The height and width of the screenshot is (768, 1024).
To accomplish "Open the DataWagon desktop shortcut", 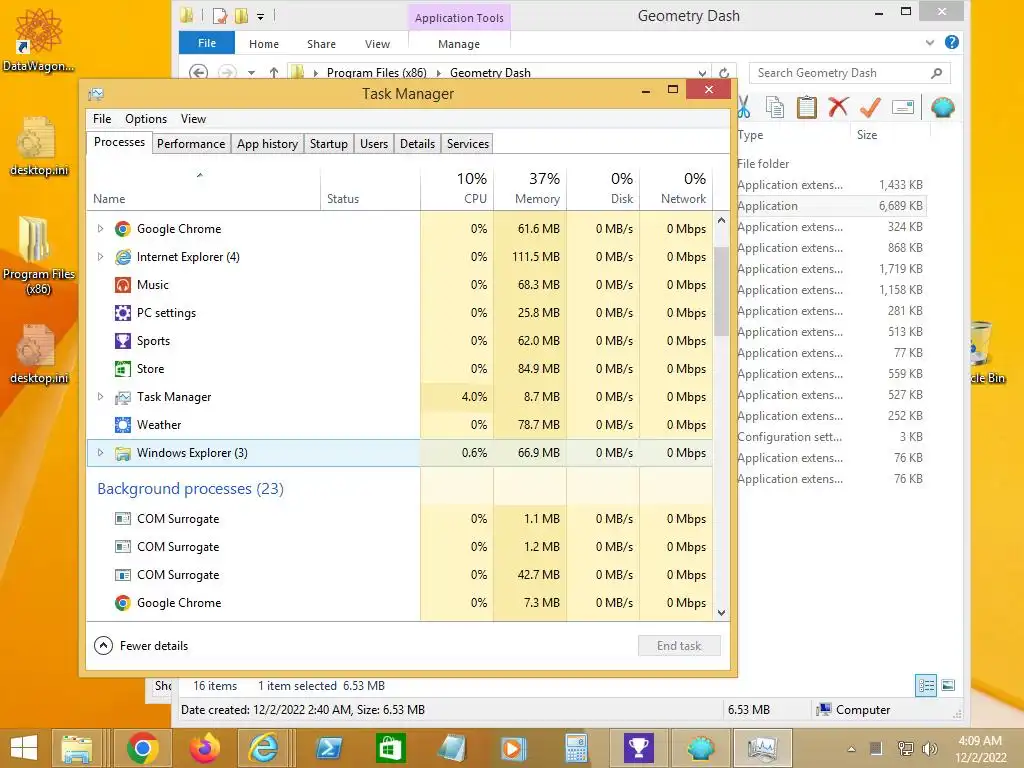I will point(38,39).
